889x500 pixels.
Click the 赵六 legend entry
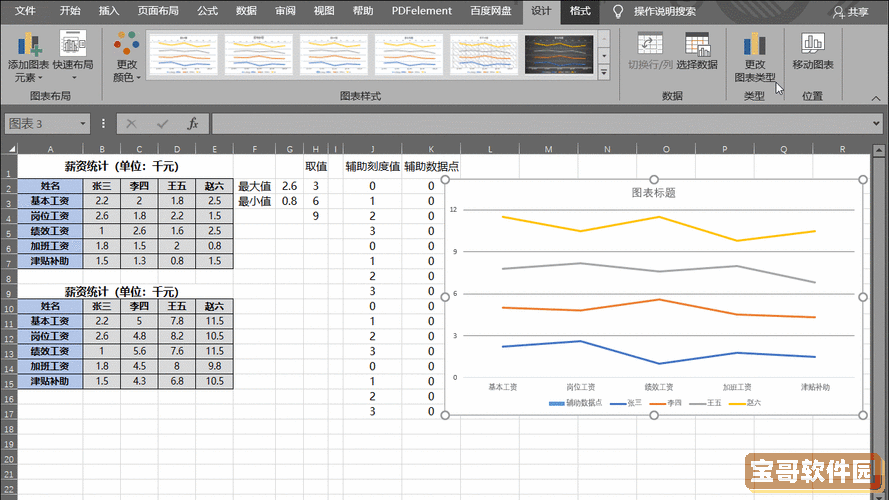click(745, 403)
